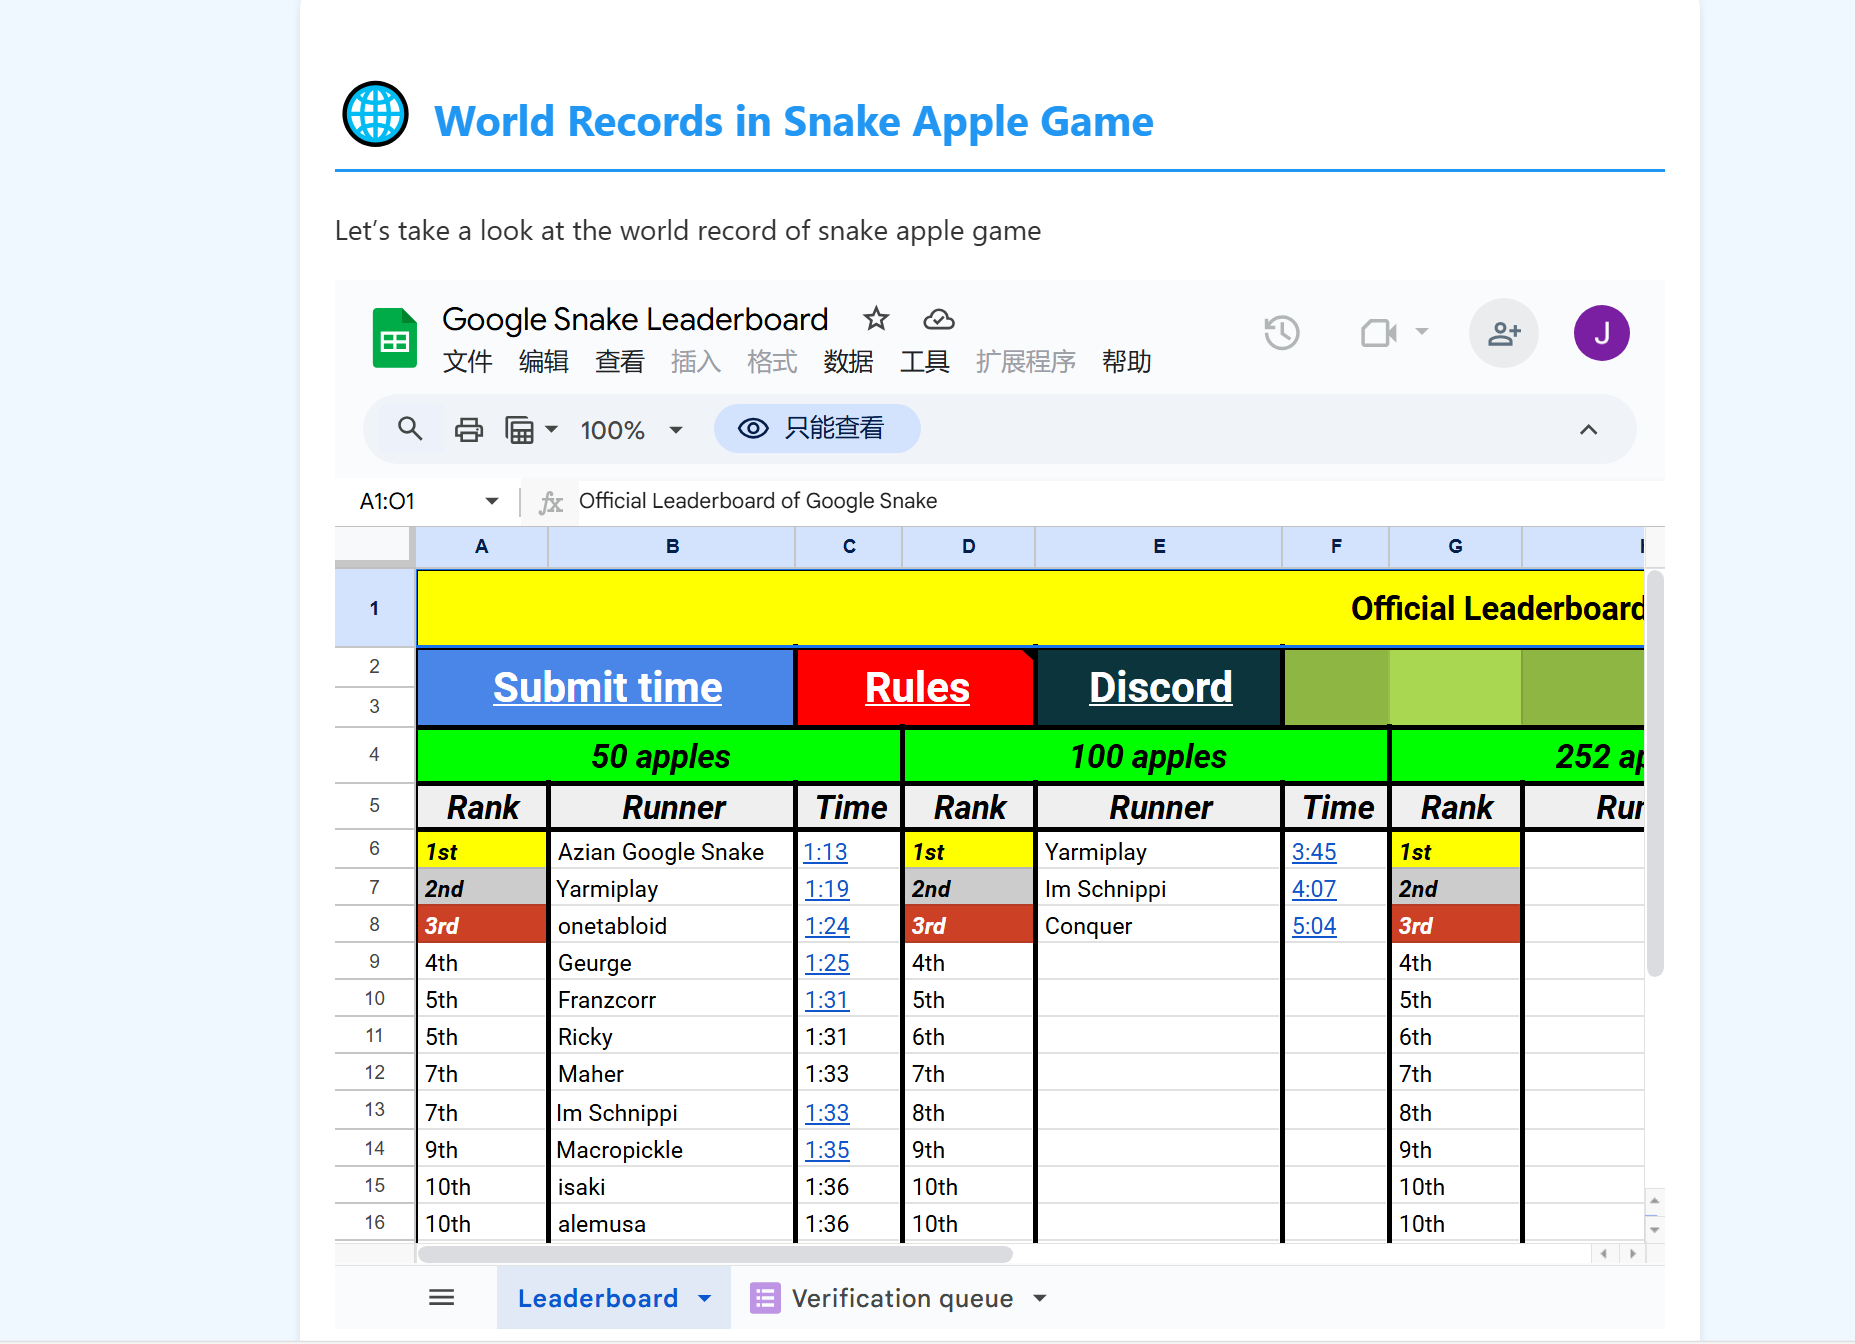The image size is (1855, 1344).
Task: Open the 3:45 time link
Action: (1314, 852)
